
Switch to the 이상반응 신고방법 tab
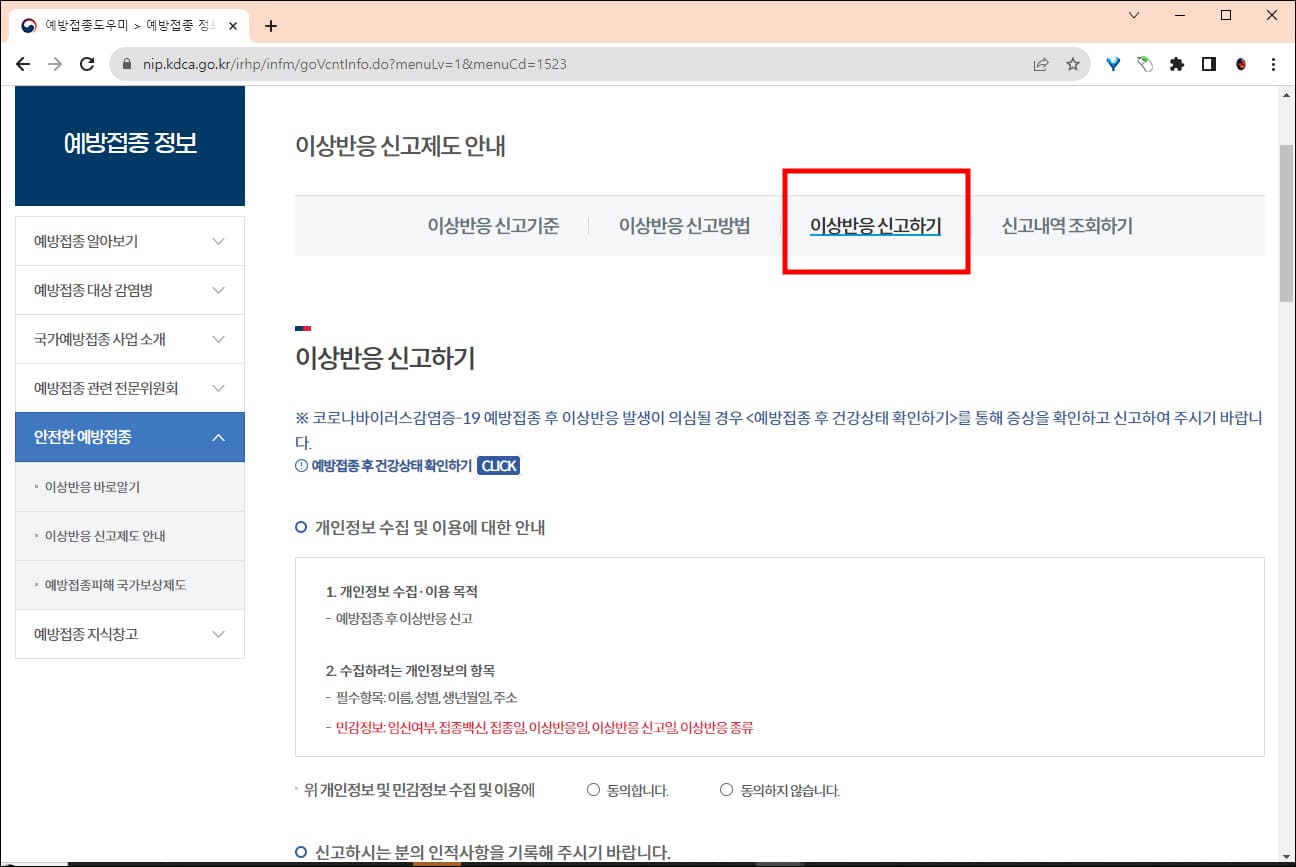point(684,226)
